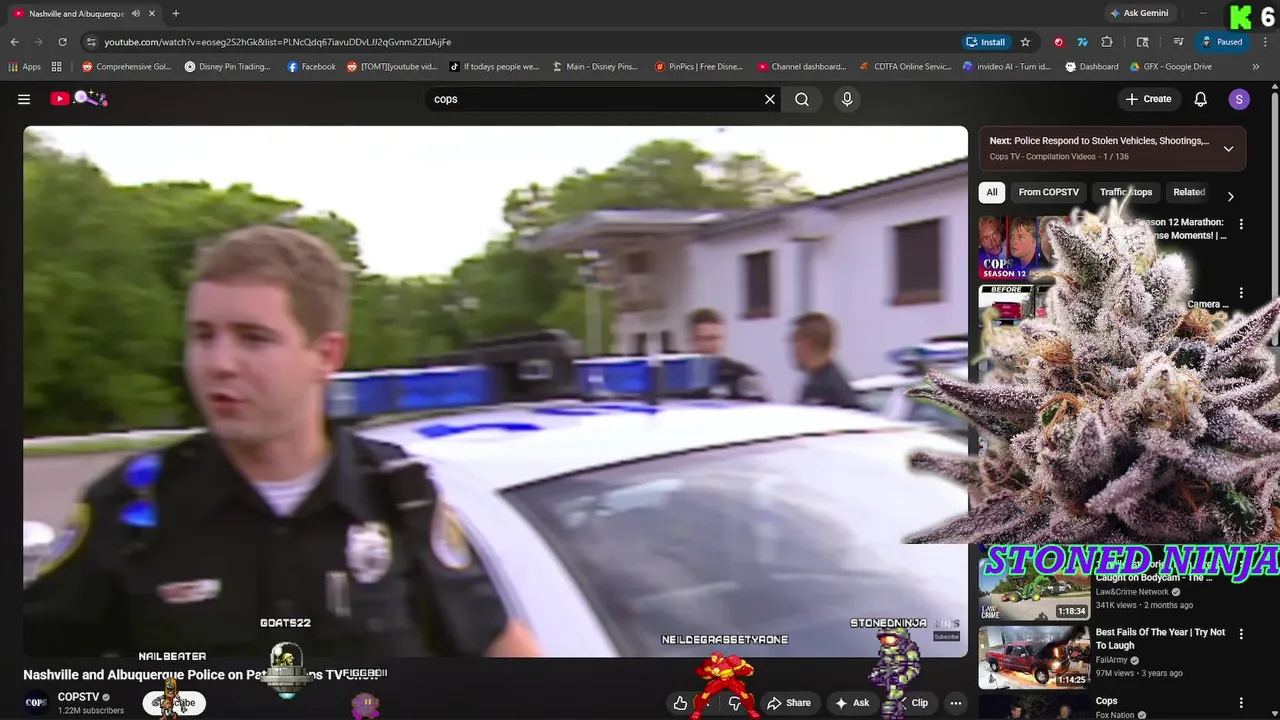Start voice search with microphone icon

point(847,99)
